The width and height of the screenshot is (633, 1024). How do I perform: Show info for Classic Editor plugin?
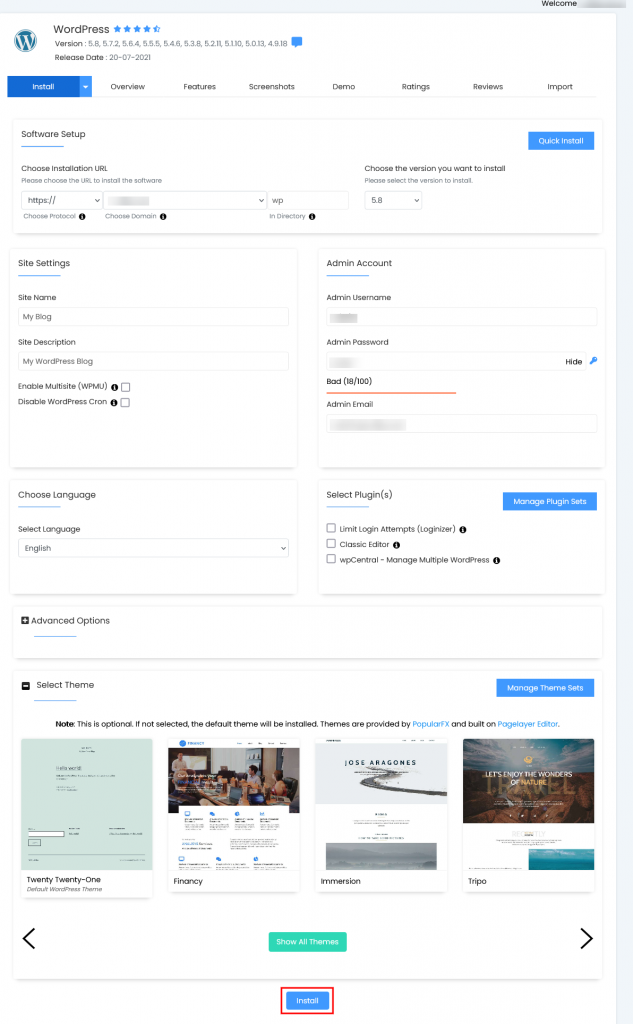tap(397, 545)
